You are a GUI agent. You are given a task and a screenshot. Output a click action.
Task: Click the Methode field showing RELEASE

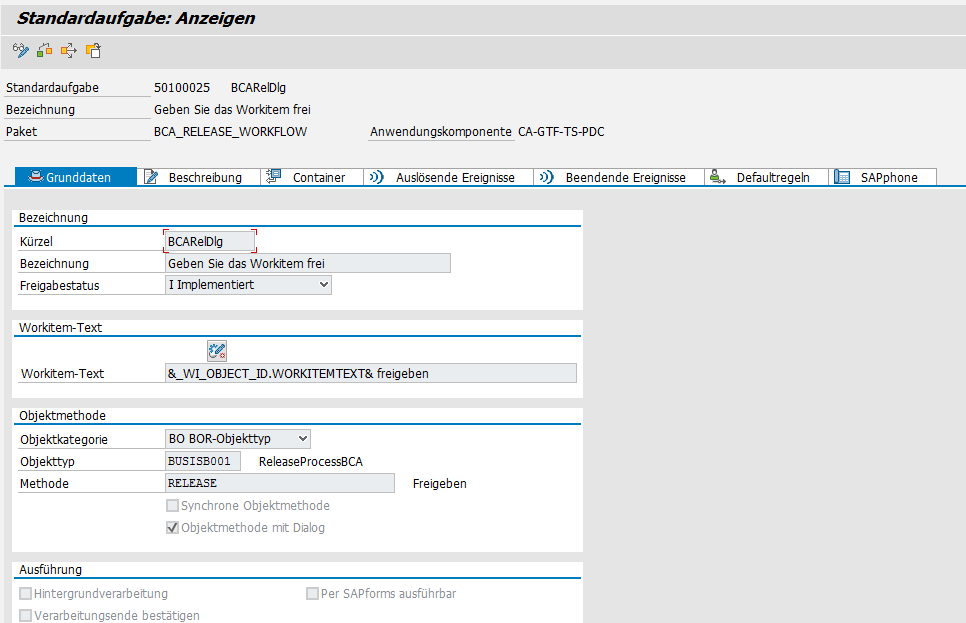click(x=280, y=483)
